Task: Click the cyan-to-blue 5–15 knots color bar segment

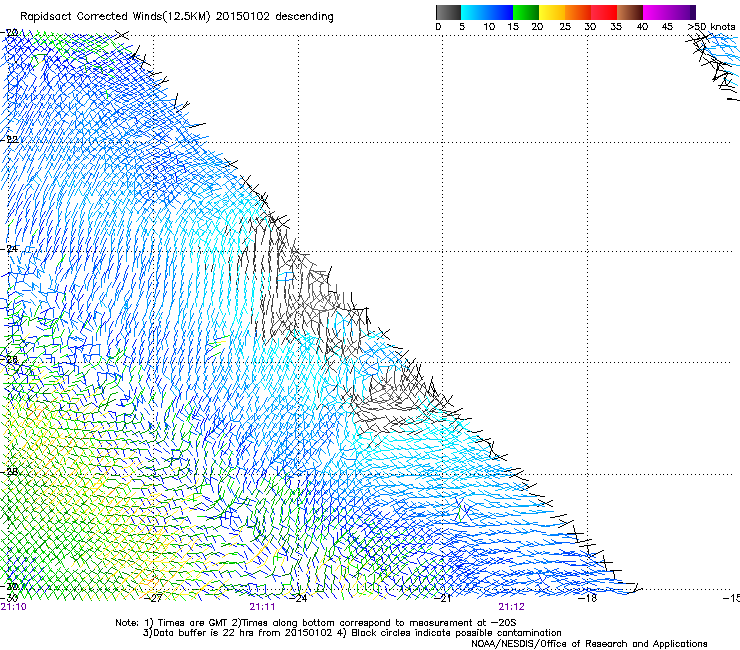Action: coord(487,12)
